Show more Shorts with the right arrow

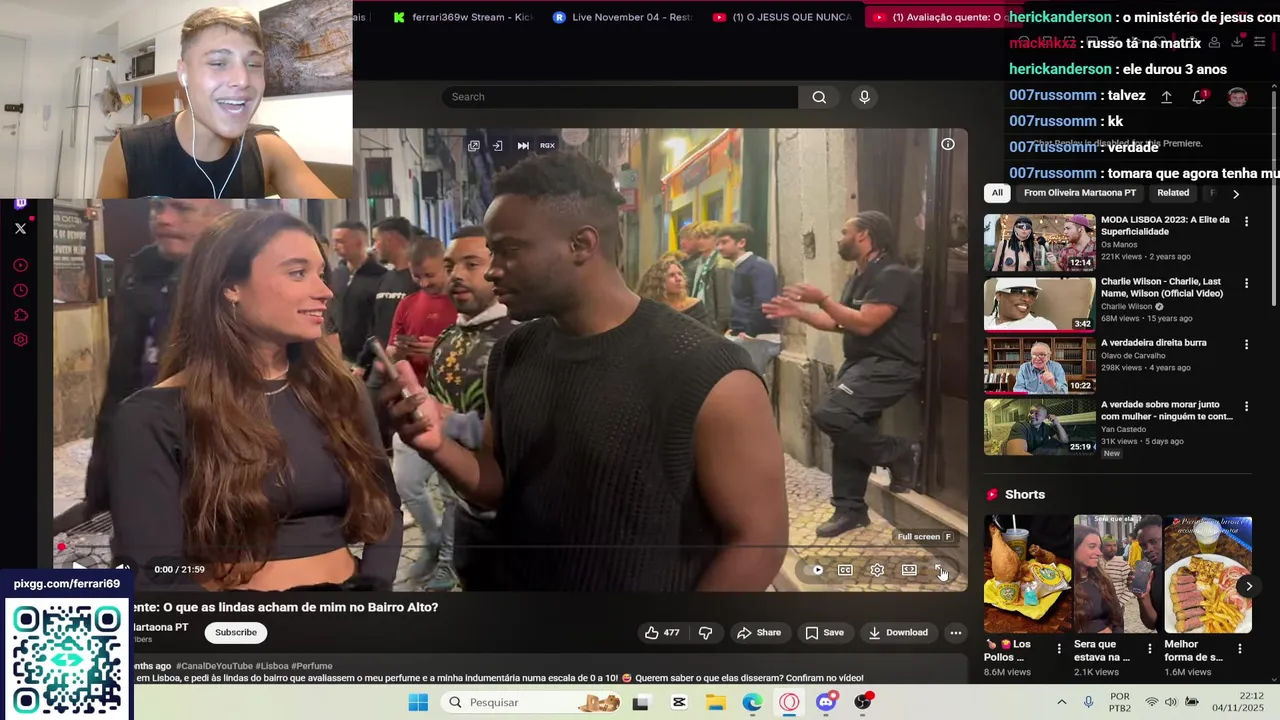tap(1248, 586)
